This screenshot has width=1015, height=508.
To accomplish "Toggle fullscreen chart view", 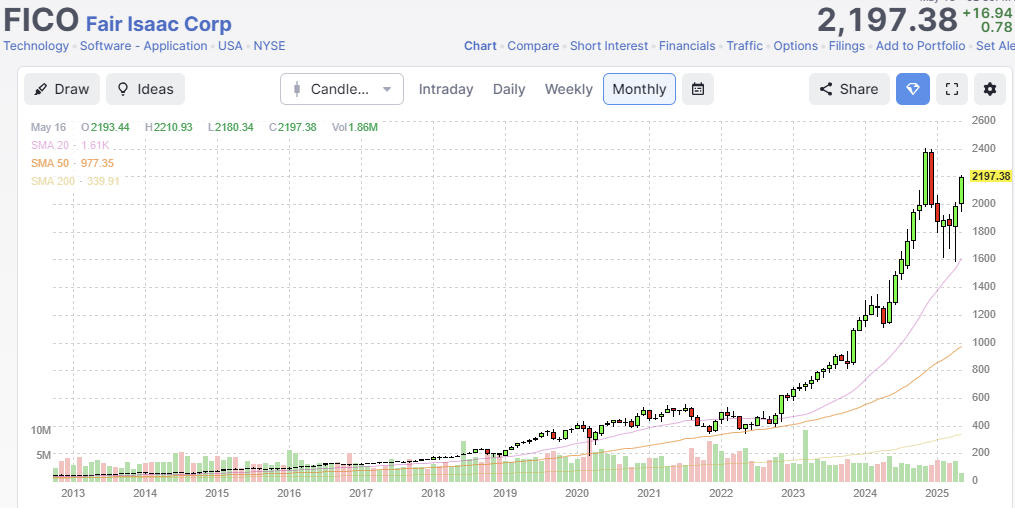I will 952,89.
